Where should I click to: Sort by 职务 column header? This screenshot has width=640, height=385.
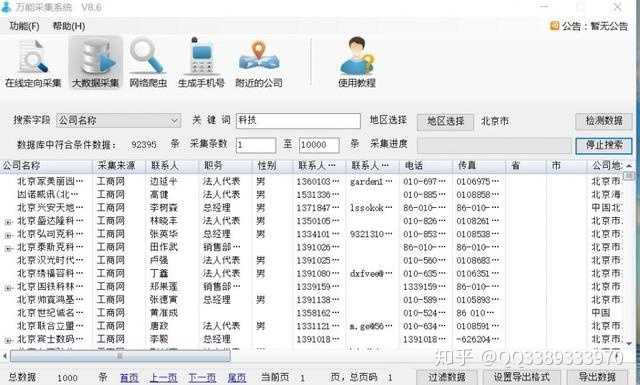(x=226, y=166)
